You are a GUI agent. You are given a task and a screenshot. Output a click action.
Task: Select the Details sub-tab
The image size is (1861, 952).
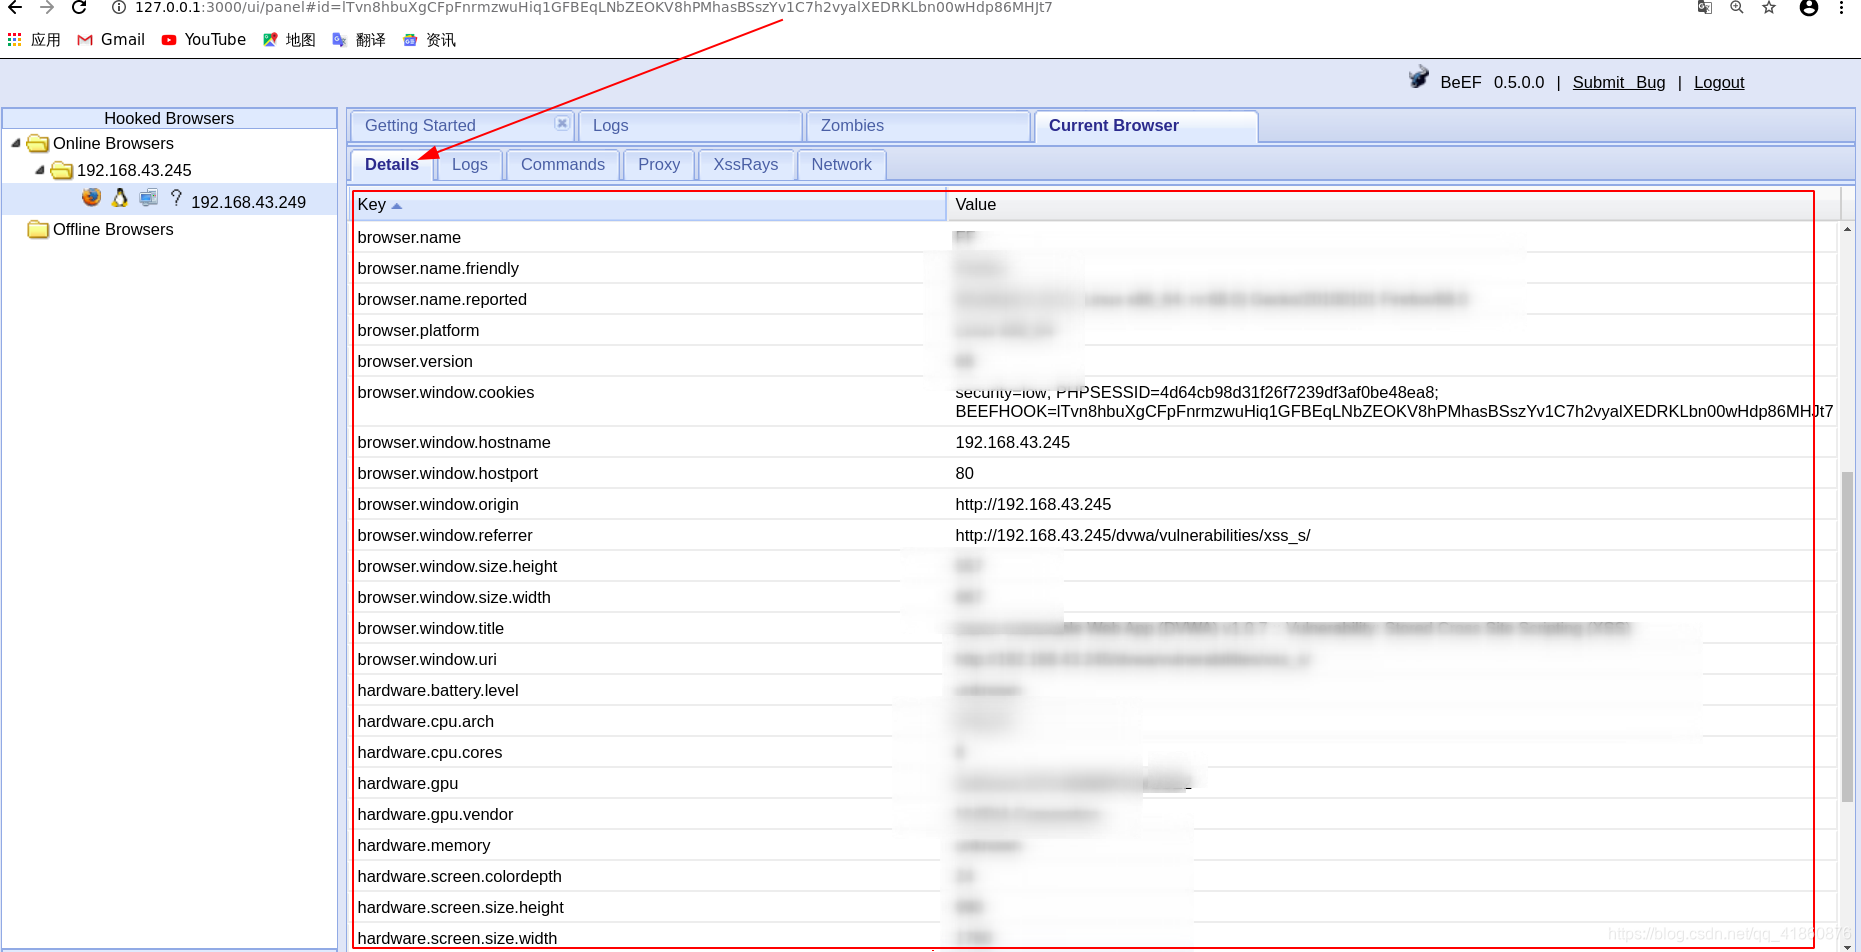(x=392, y=164)
